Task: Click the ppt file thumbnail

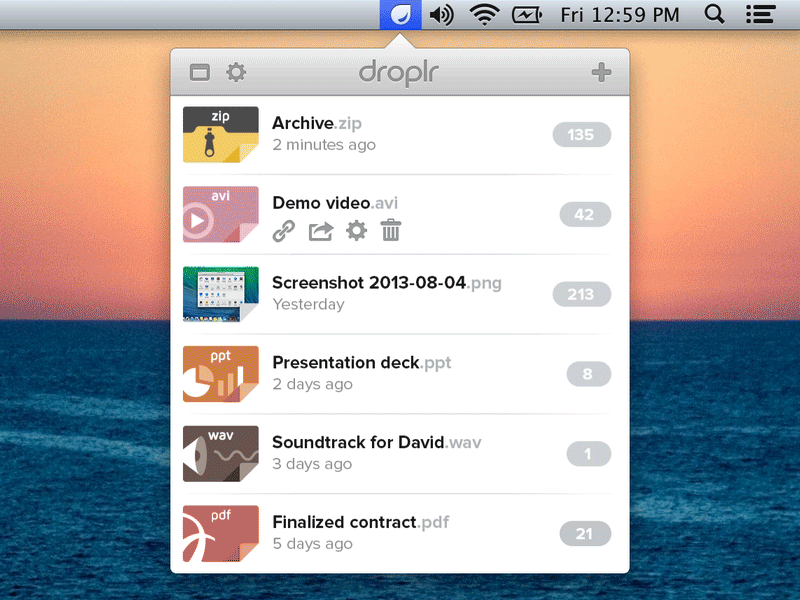Action: (221, 374)
